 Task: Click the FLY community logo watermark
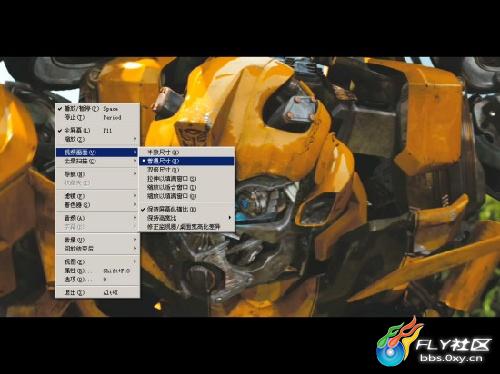433,342
